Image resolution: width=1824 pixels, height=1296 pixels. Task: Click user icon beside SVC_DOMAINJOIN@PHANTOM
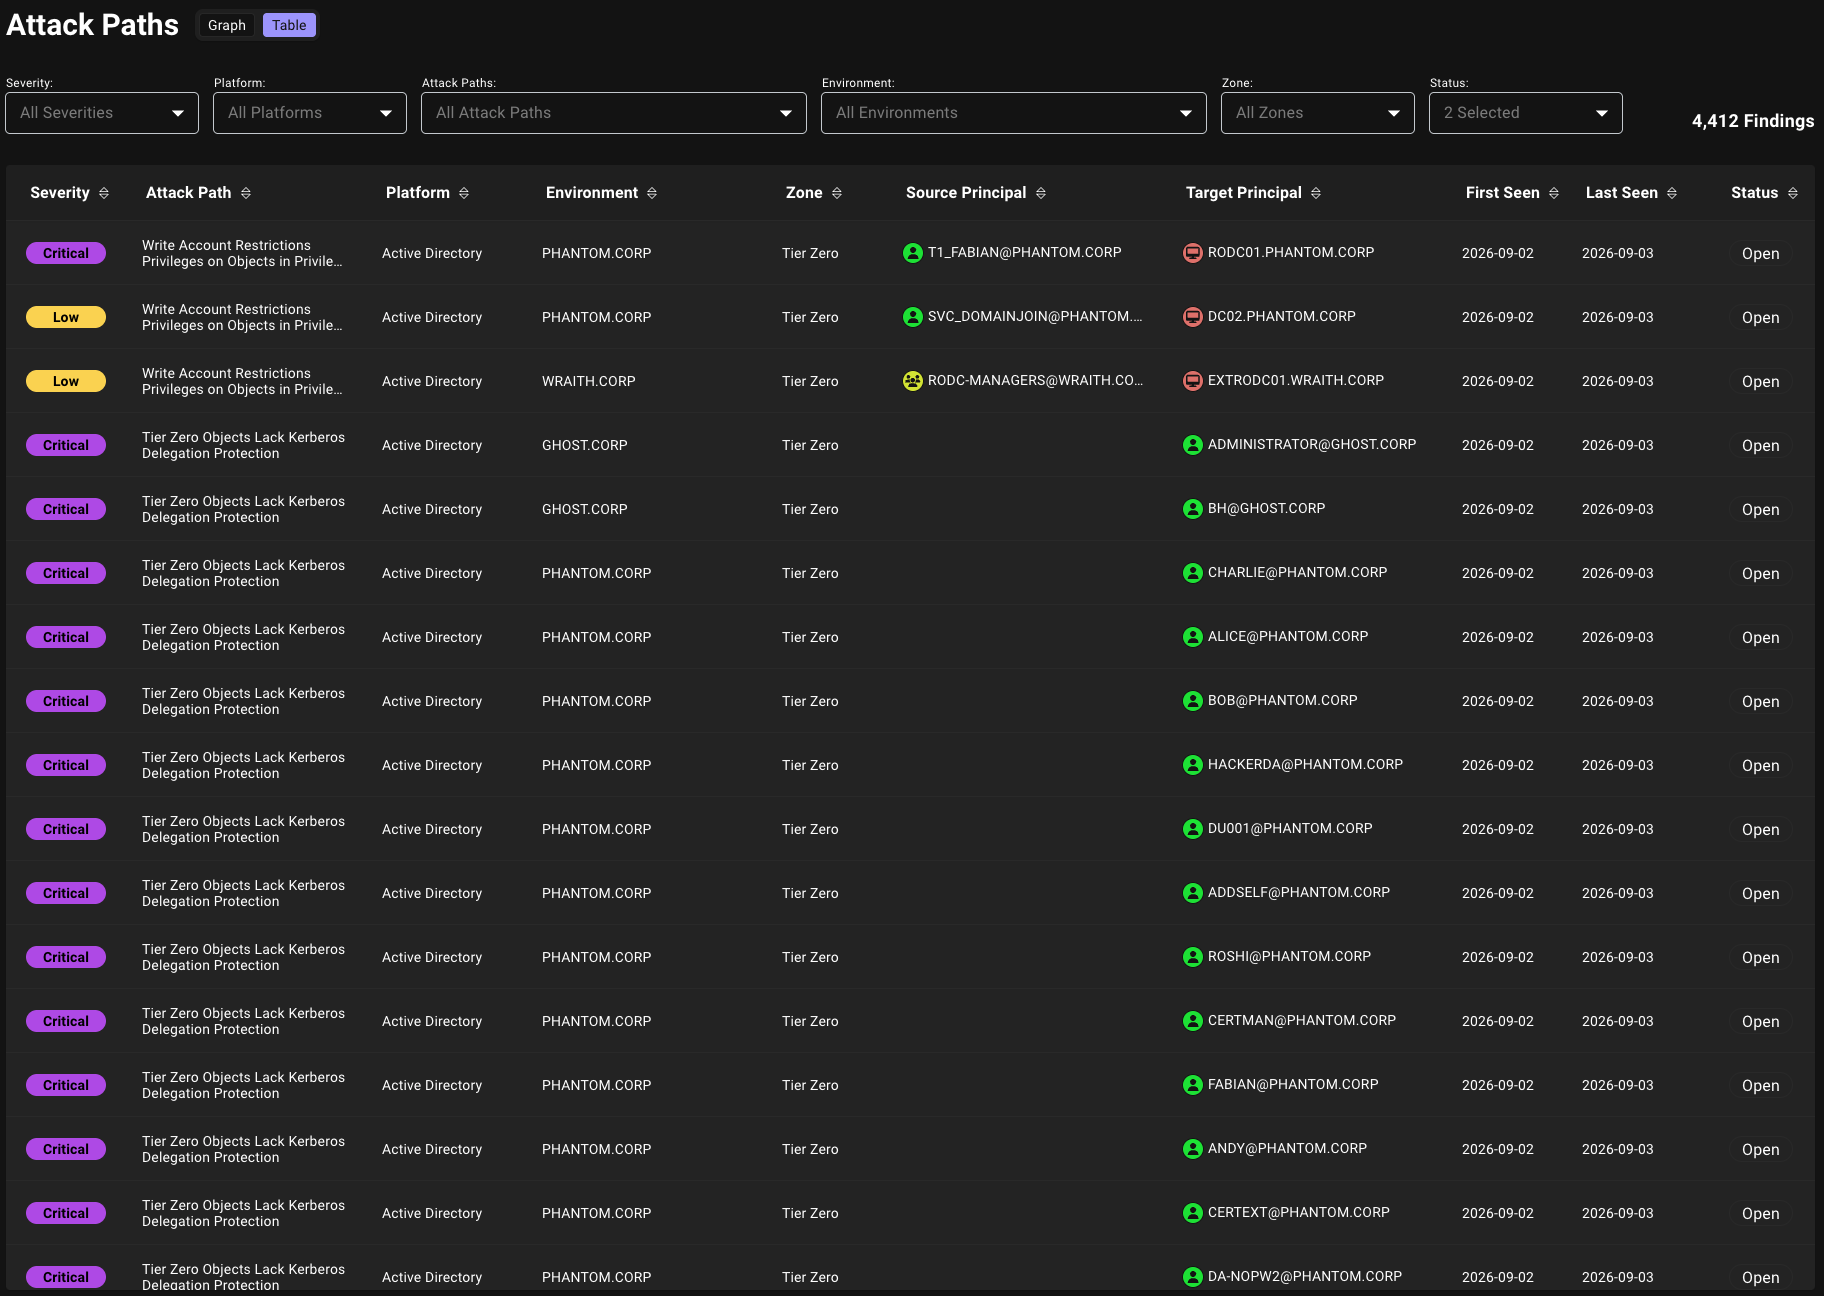coord(913,317)
